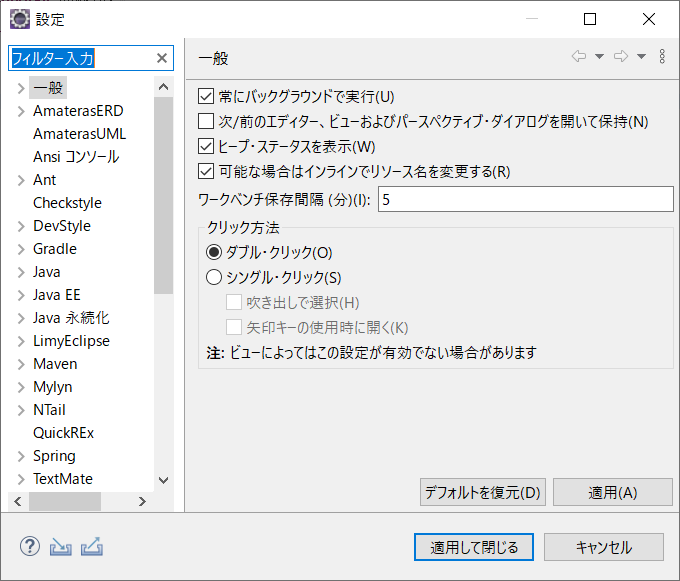Select Checkstyle preference page

67,203
